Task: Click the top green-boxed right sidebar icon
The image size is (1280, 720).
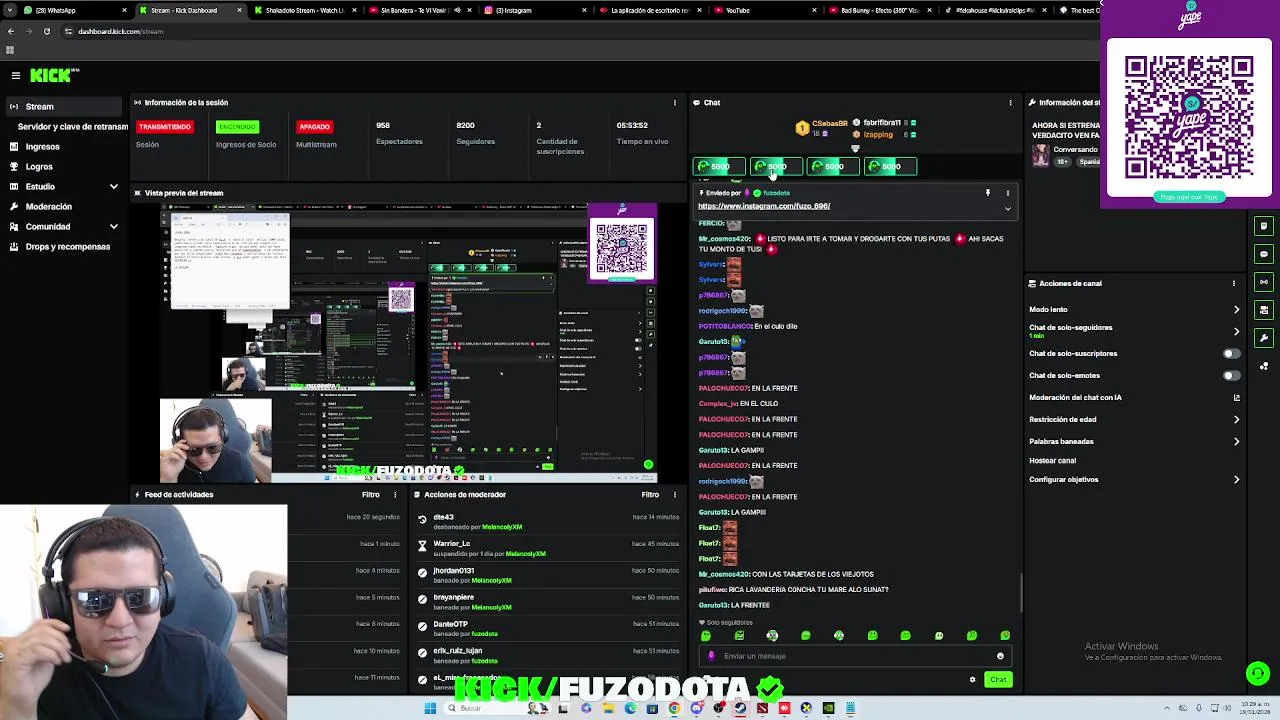Action: tap(1265, 226)
